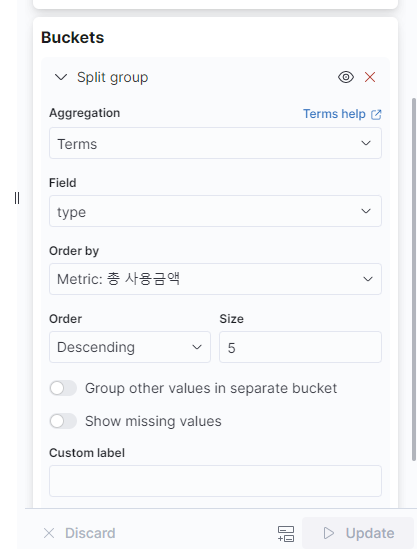Click the Custom label text field

pyautogui.click(x=215, y=481)
